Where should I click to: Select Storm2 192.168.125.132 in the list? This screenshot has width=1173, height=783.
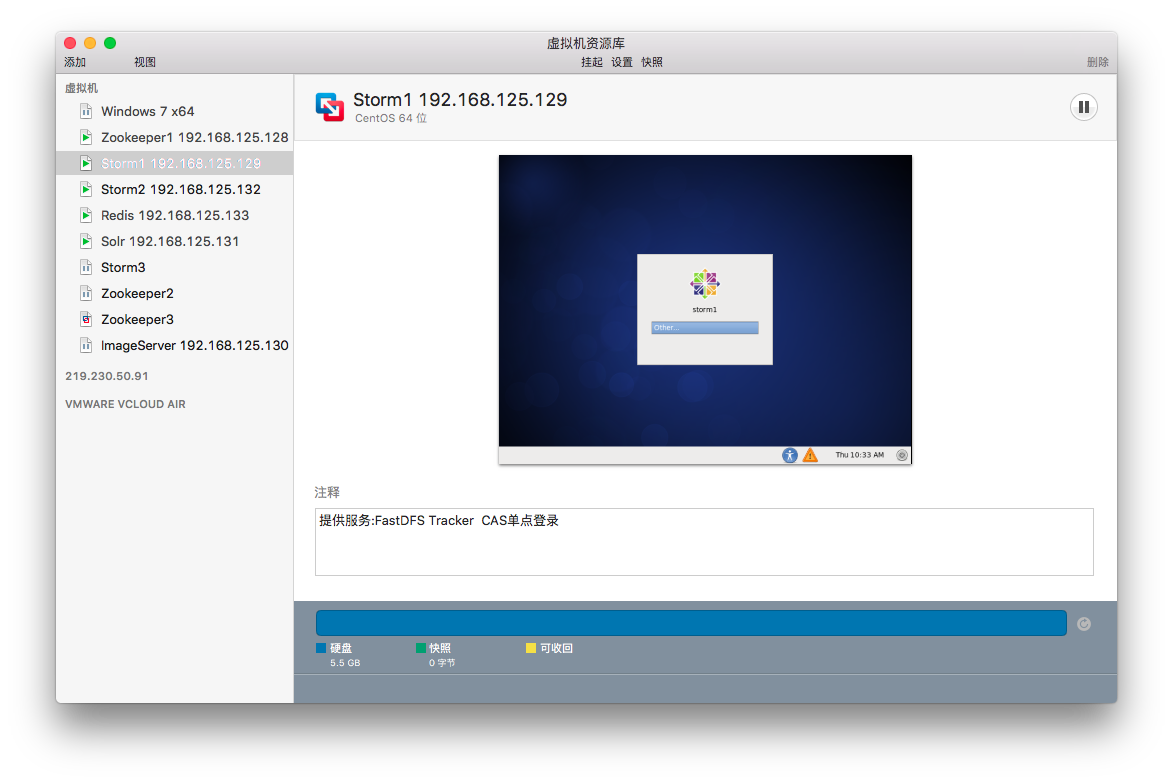180,189
